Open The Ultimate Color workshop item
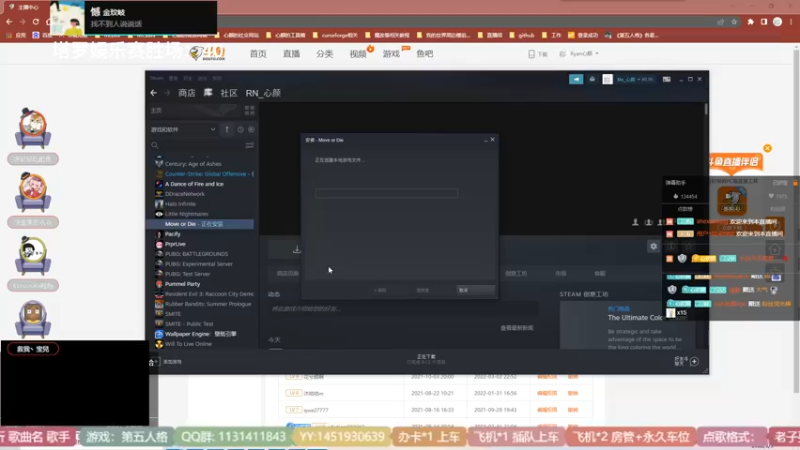This screenshot has height=450, width=800. [635, 317]
